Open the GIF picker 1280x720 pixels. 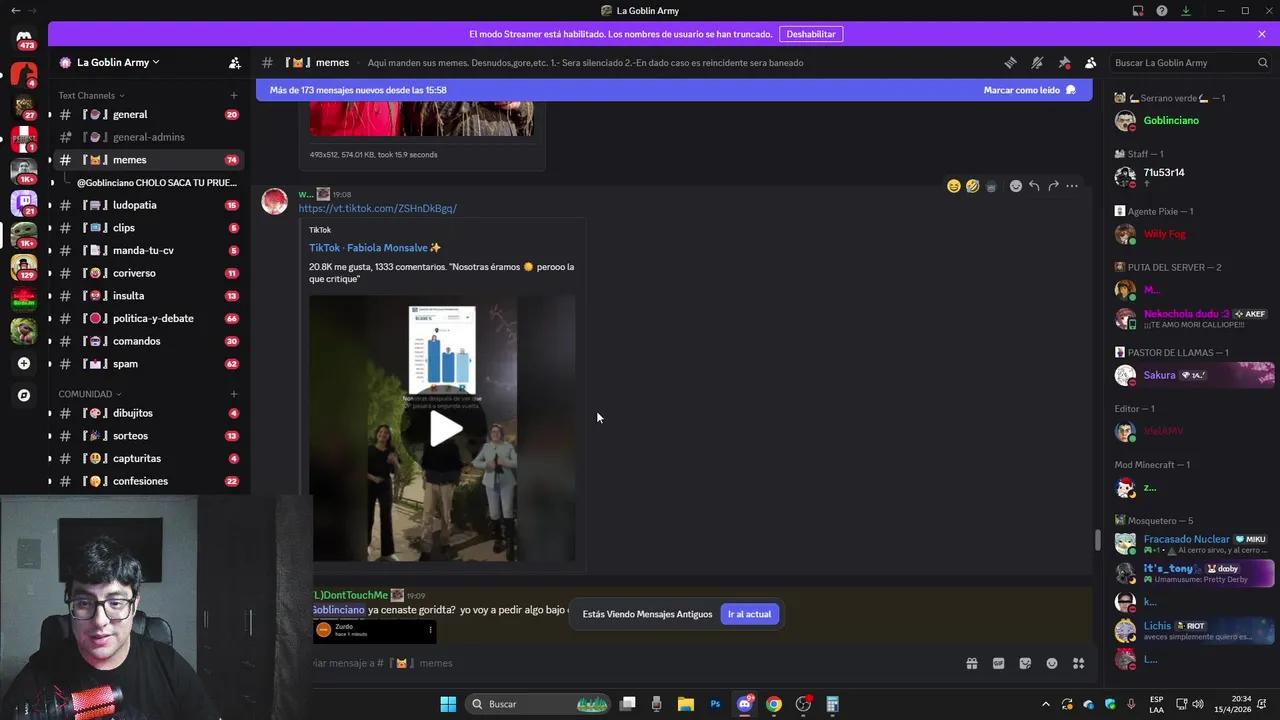[x=998, y=663]
